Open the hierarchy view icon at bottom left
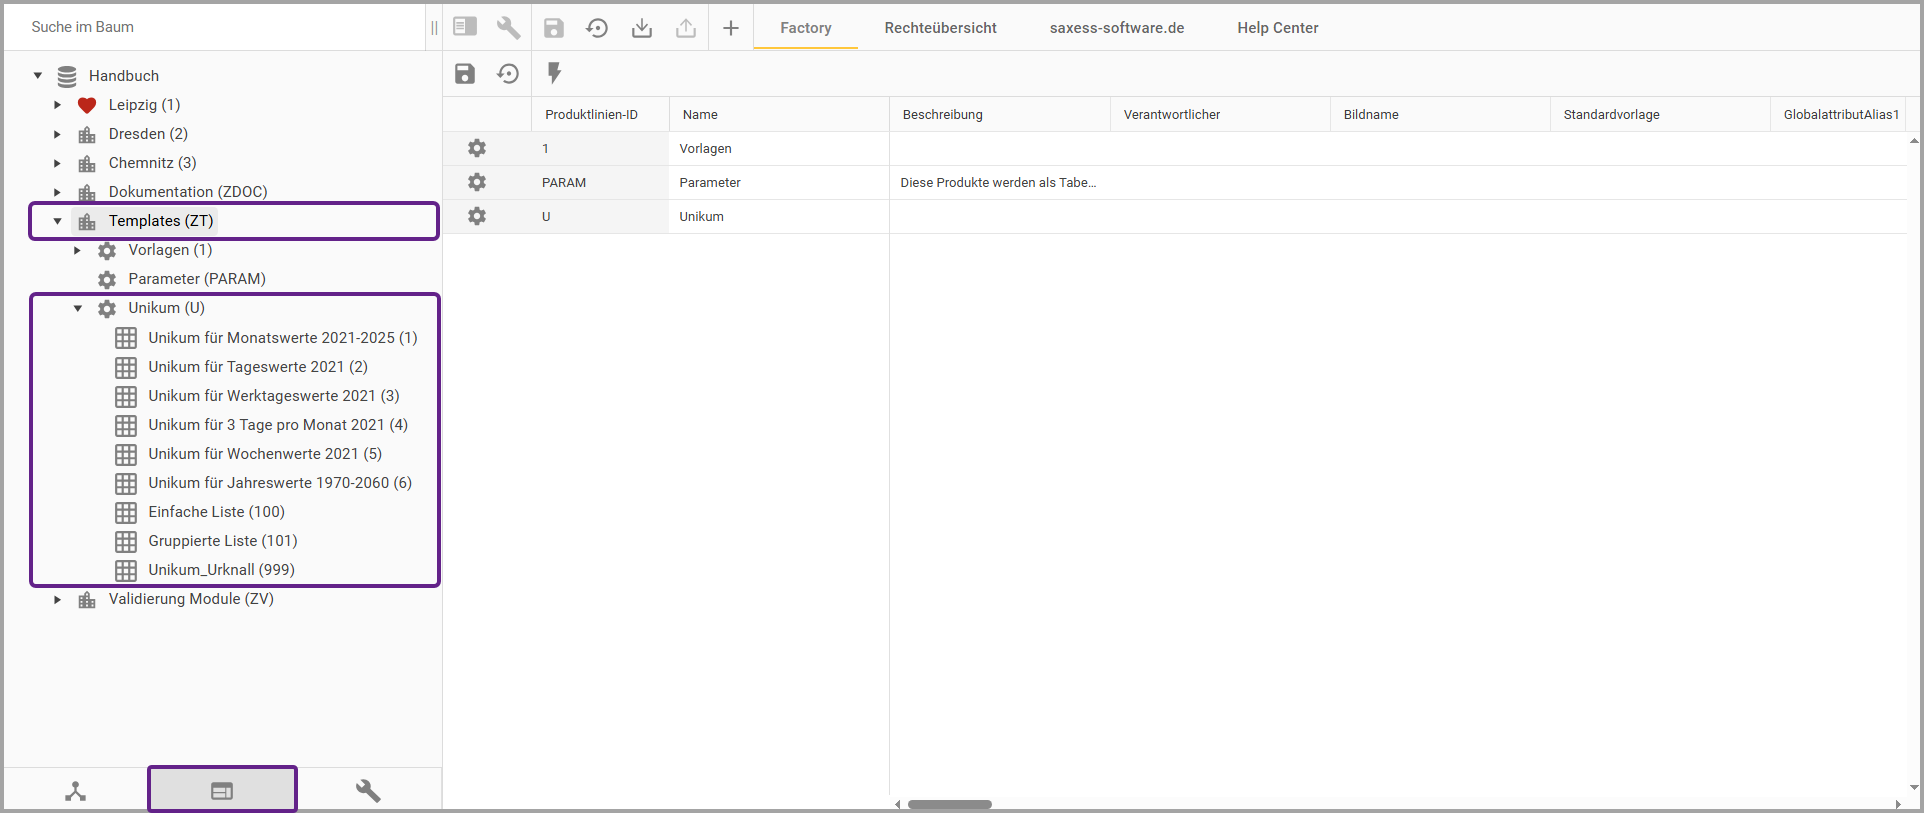1924x813 pixels. coord(76,791)
